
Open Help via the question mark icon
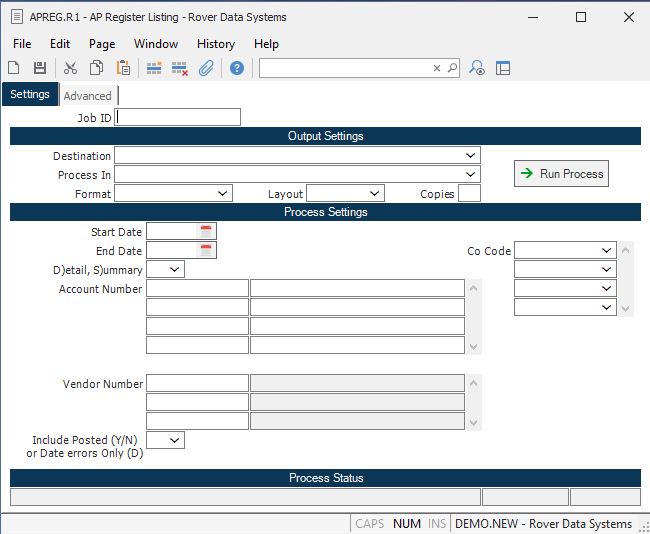[x=237, y=68]
